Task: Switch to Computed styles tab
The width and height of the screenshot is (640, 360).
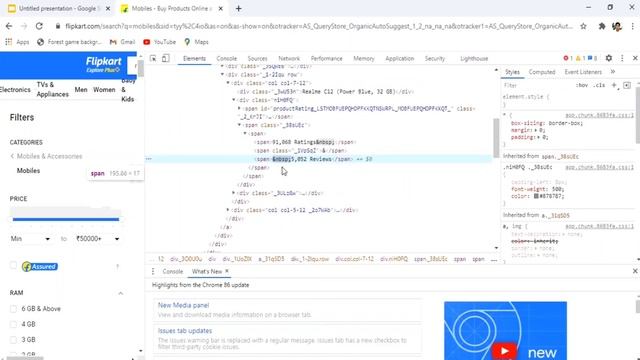Action: (x=542, y=72)
